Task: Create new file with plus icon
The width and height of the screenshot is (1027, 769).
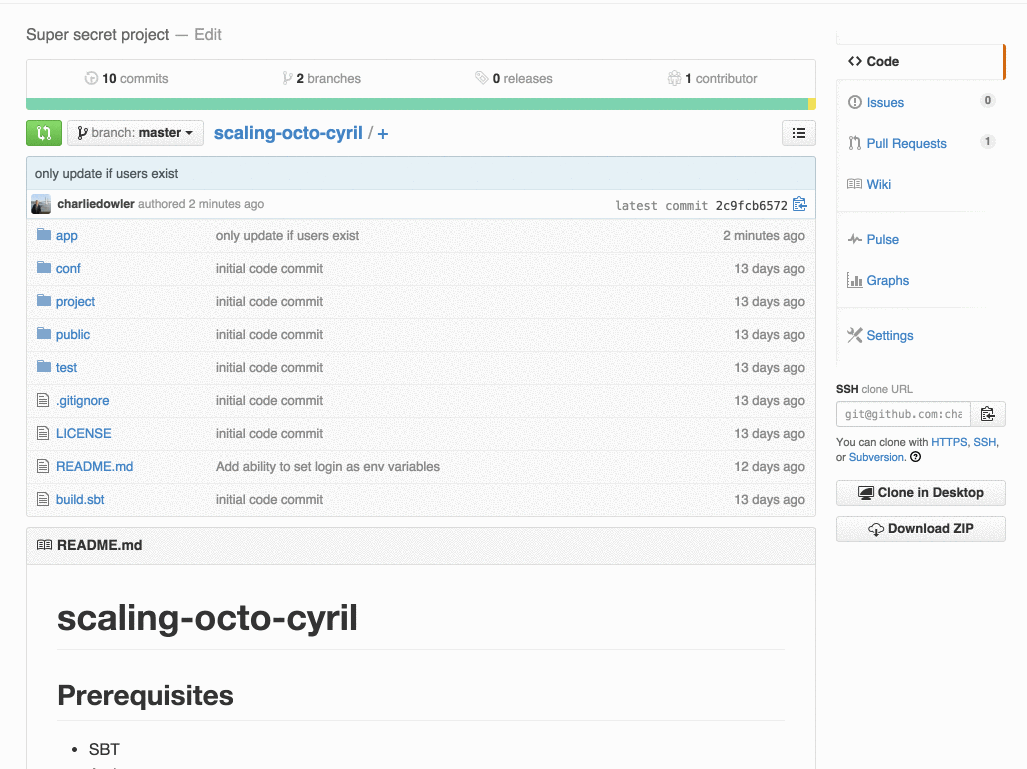Action: (x=383, y=134)
